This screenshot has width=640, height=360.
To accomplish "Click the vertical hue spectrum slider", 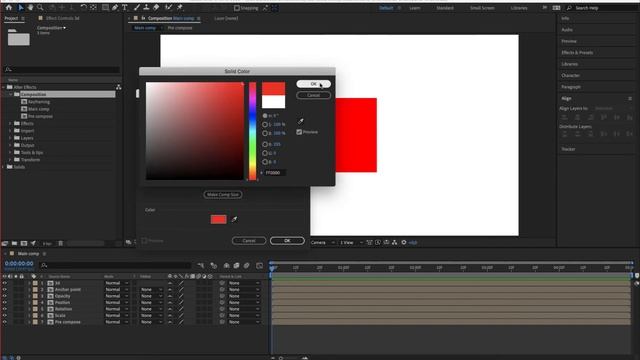I will point(253,131).
